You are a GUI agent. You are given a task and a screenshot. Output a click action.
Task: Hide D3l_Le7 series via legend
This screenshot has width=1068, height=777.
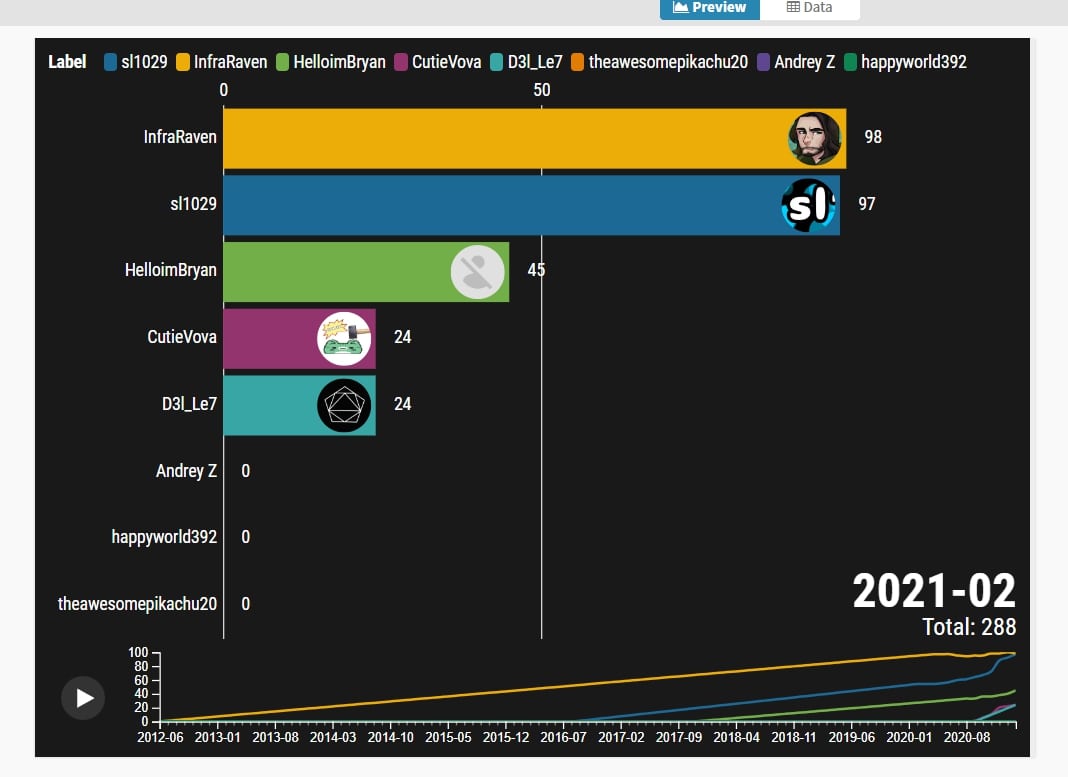527,62
